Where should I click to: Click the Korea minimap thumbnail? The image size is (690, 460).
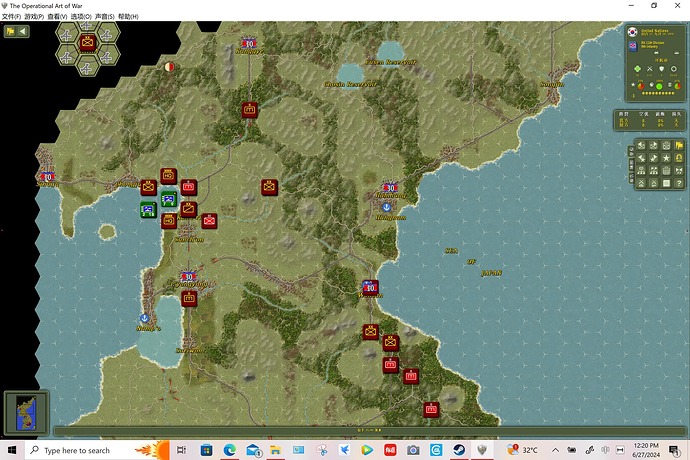(x=26, y=412)
